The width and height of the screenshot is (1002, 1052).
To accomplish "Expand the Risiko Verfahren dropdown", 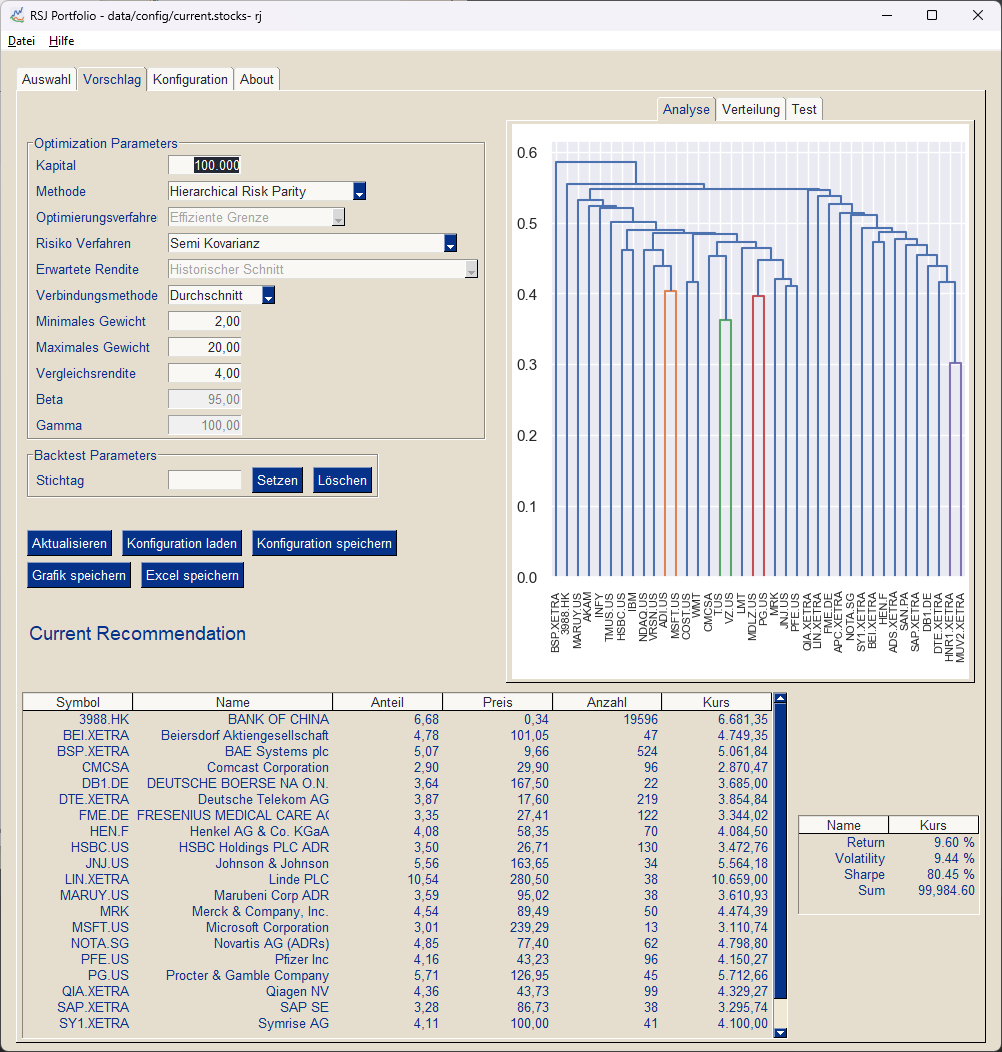I will pos(450,244).
